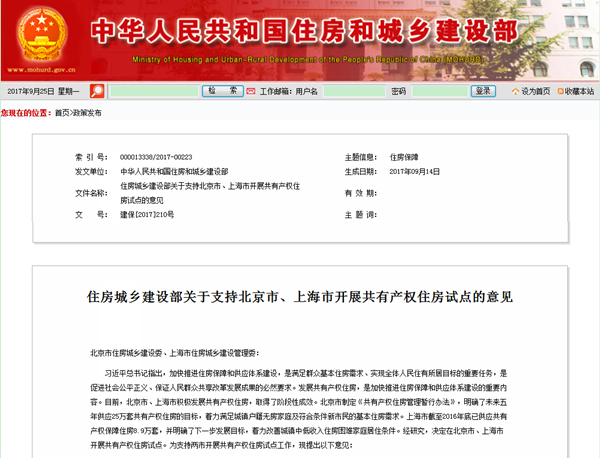Click the www.mohurd.gov.cn text in banner

pyautogui.click(x=41, y=70)
